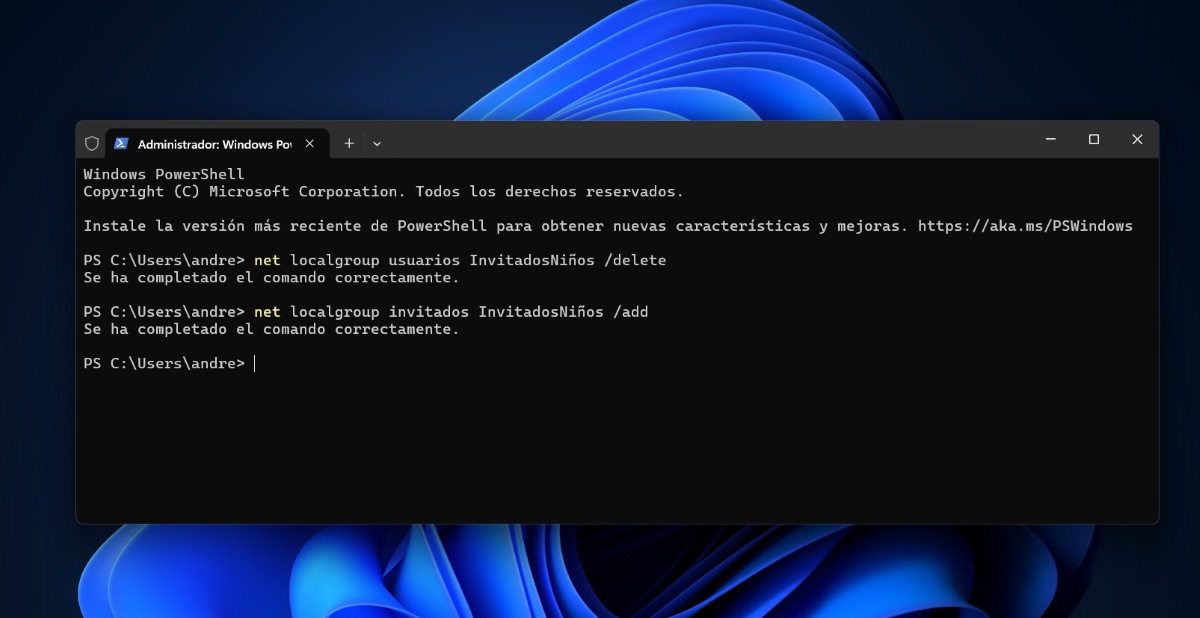Viewport: 1200px width, 618px height.
Task: Click the Copyright (C) Microsoft Corporation line
Action: (x=383, y=191)
